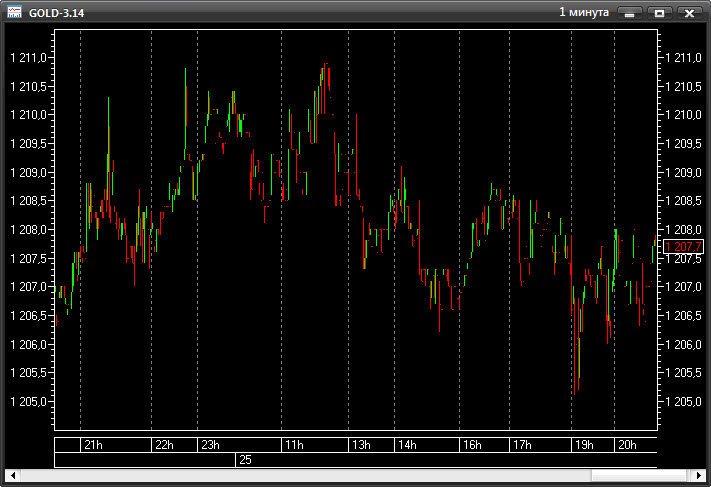Close the GOLD-3.14 chart window
The height and width of the screenshot is (487, 711).
[689, 13]
